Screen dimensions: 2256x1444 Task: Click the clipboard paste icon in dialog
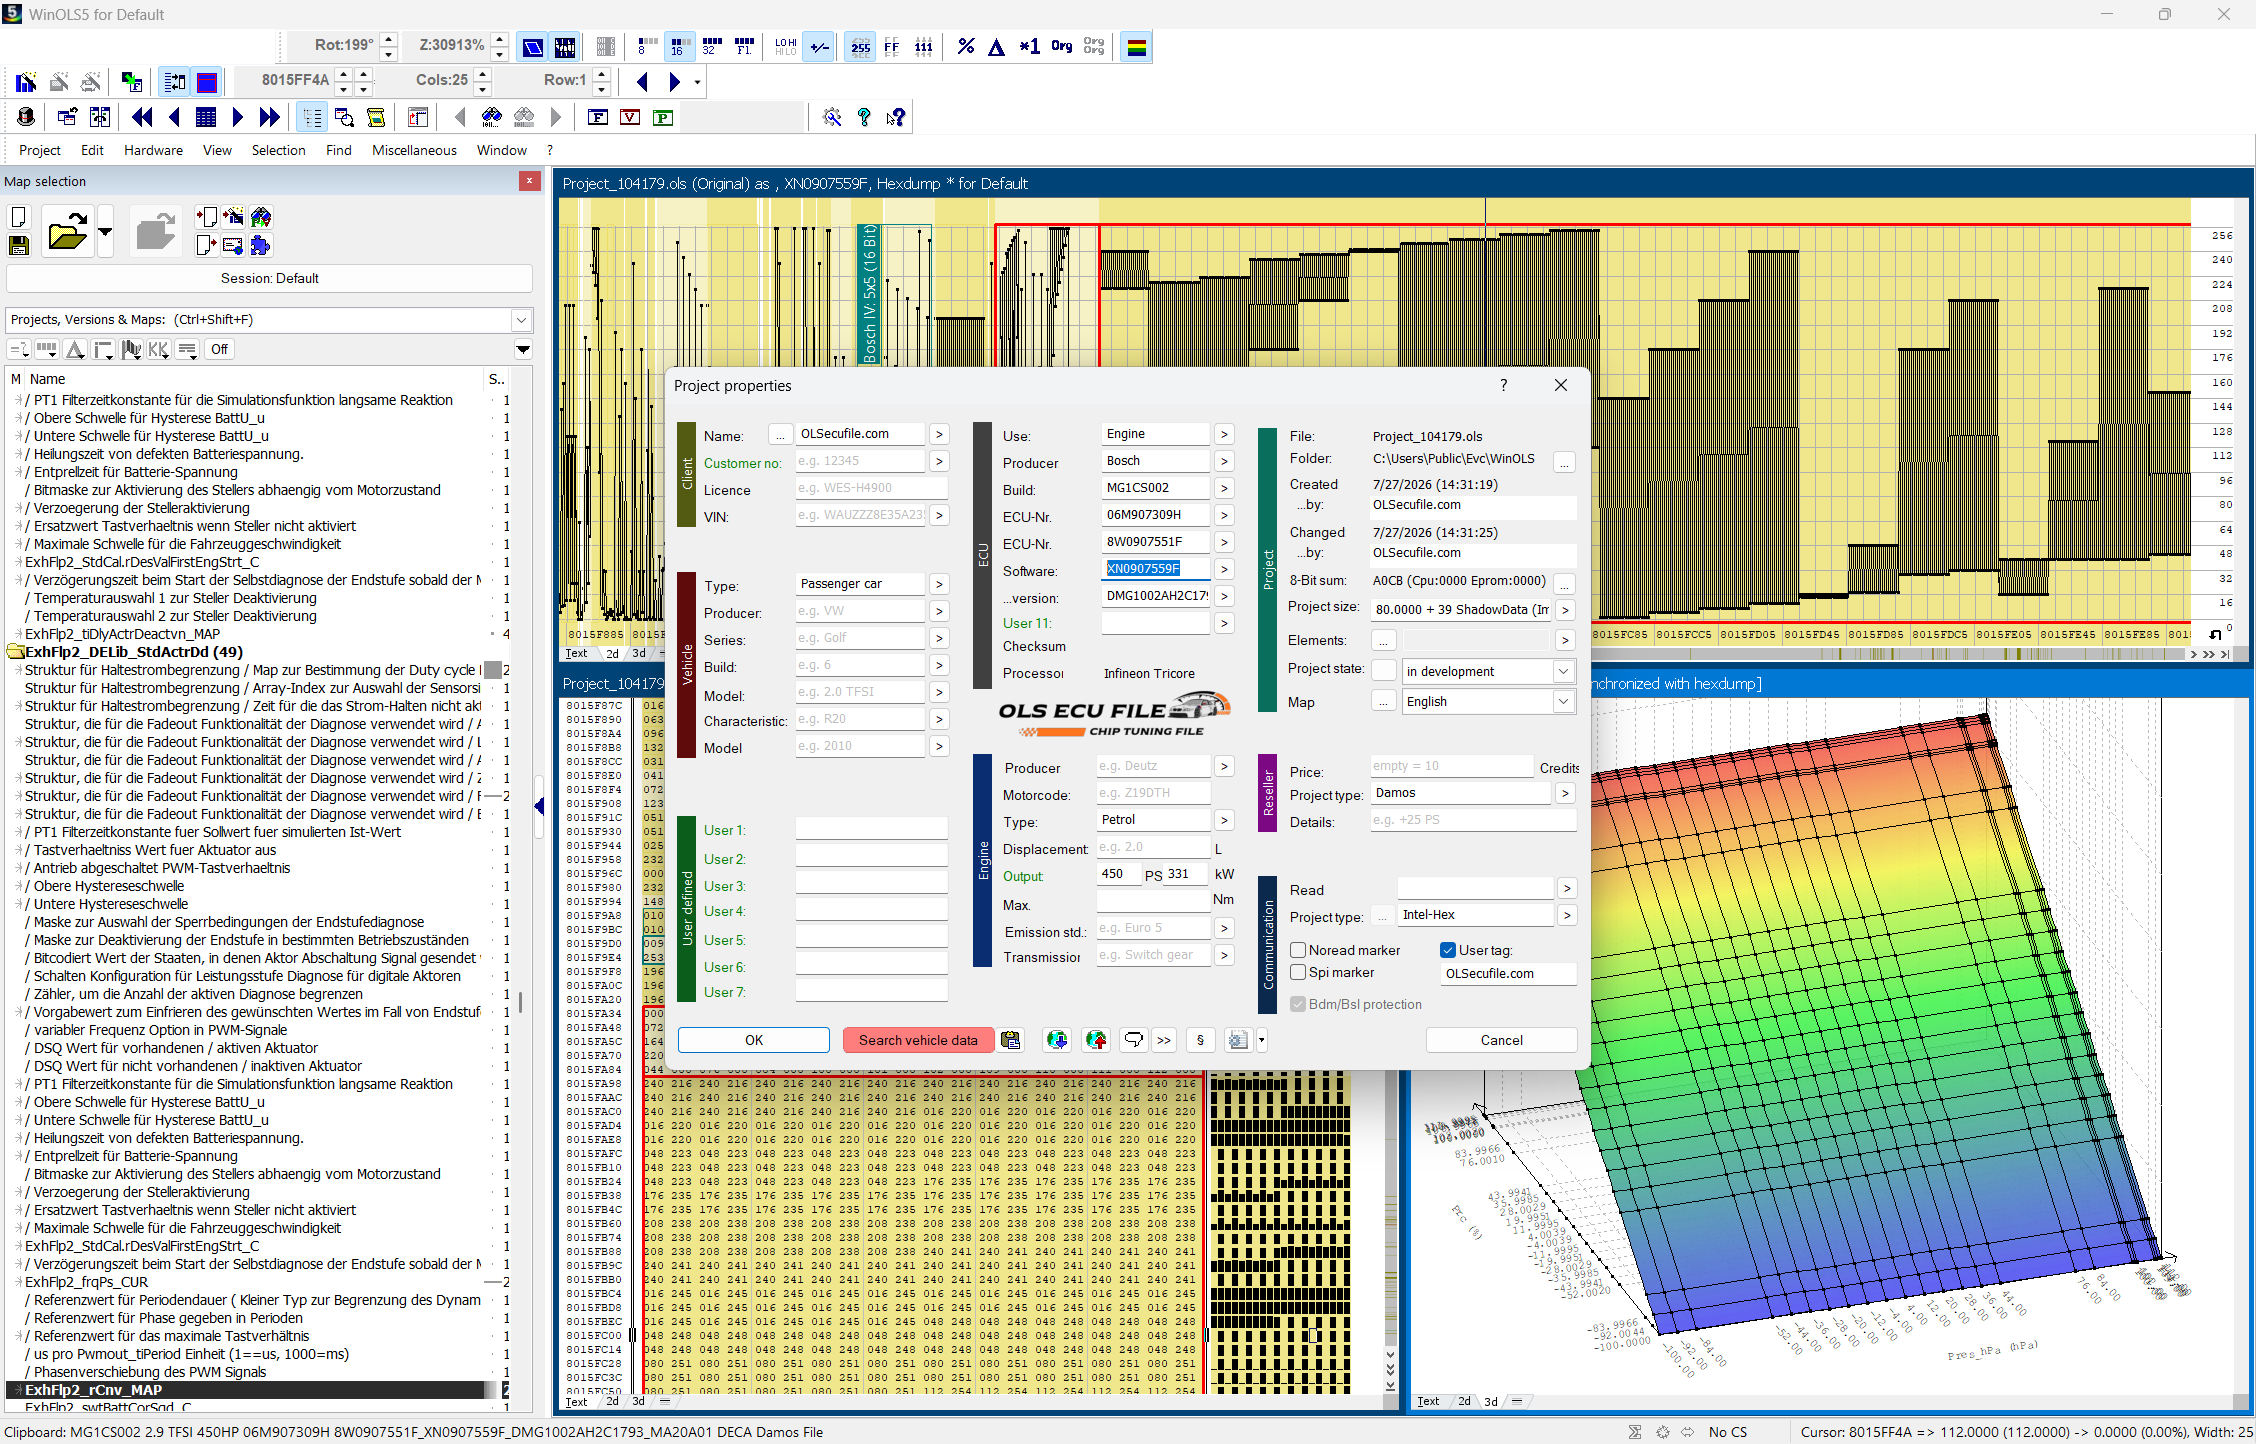coord(1011,1040)
